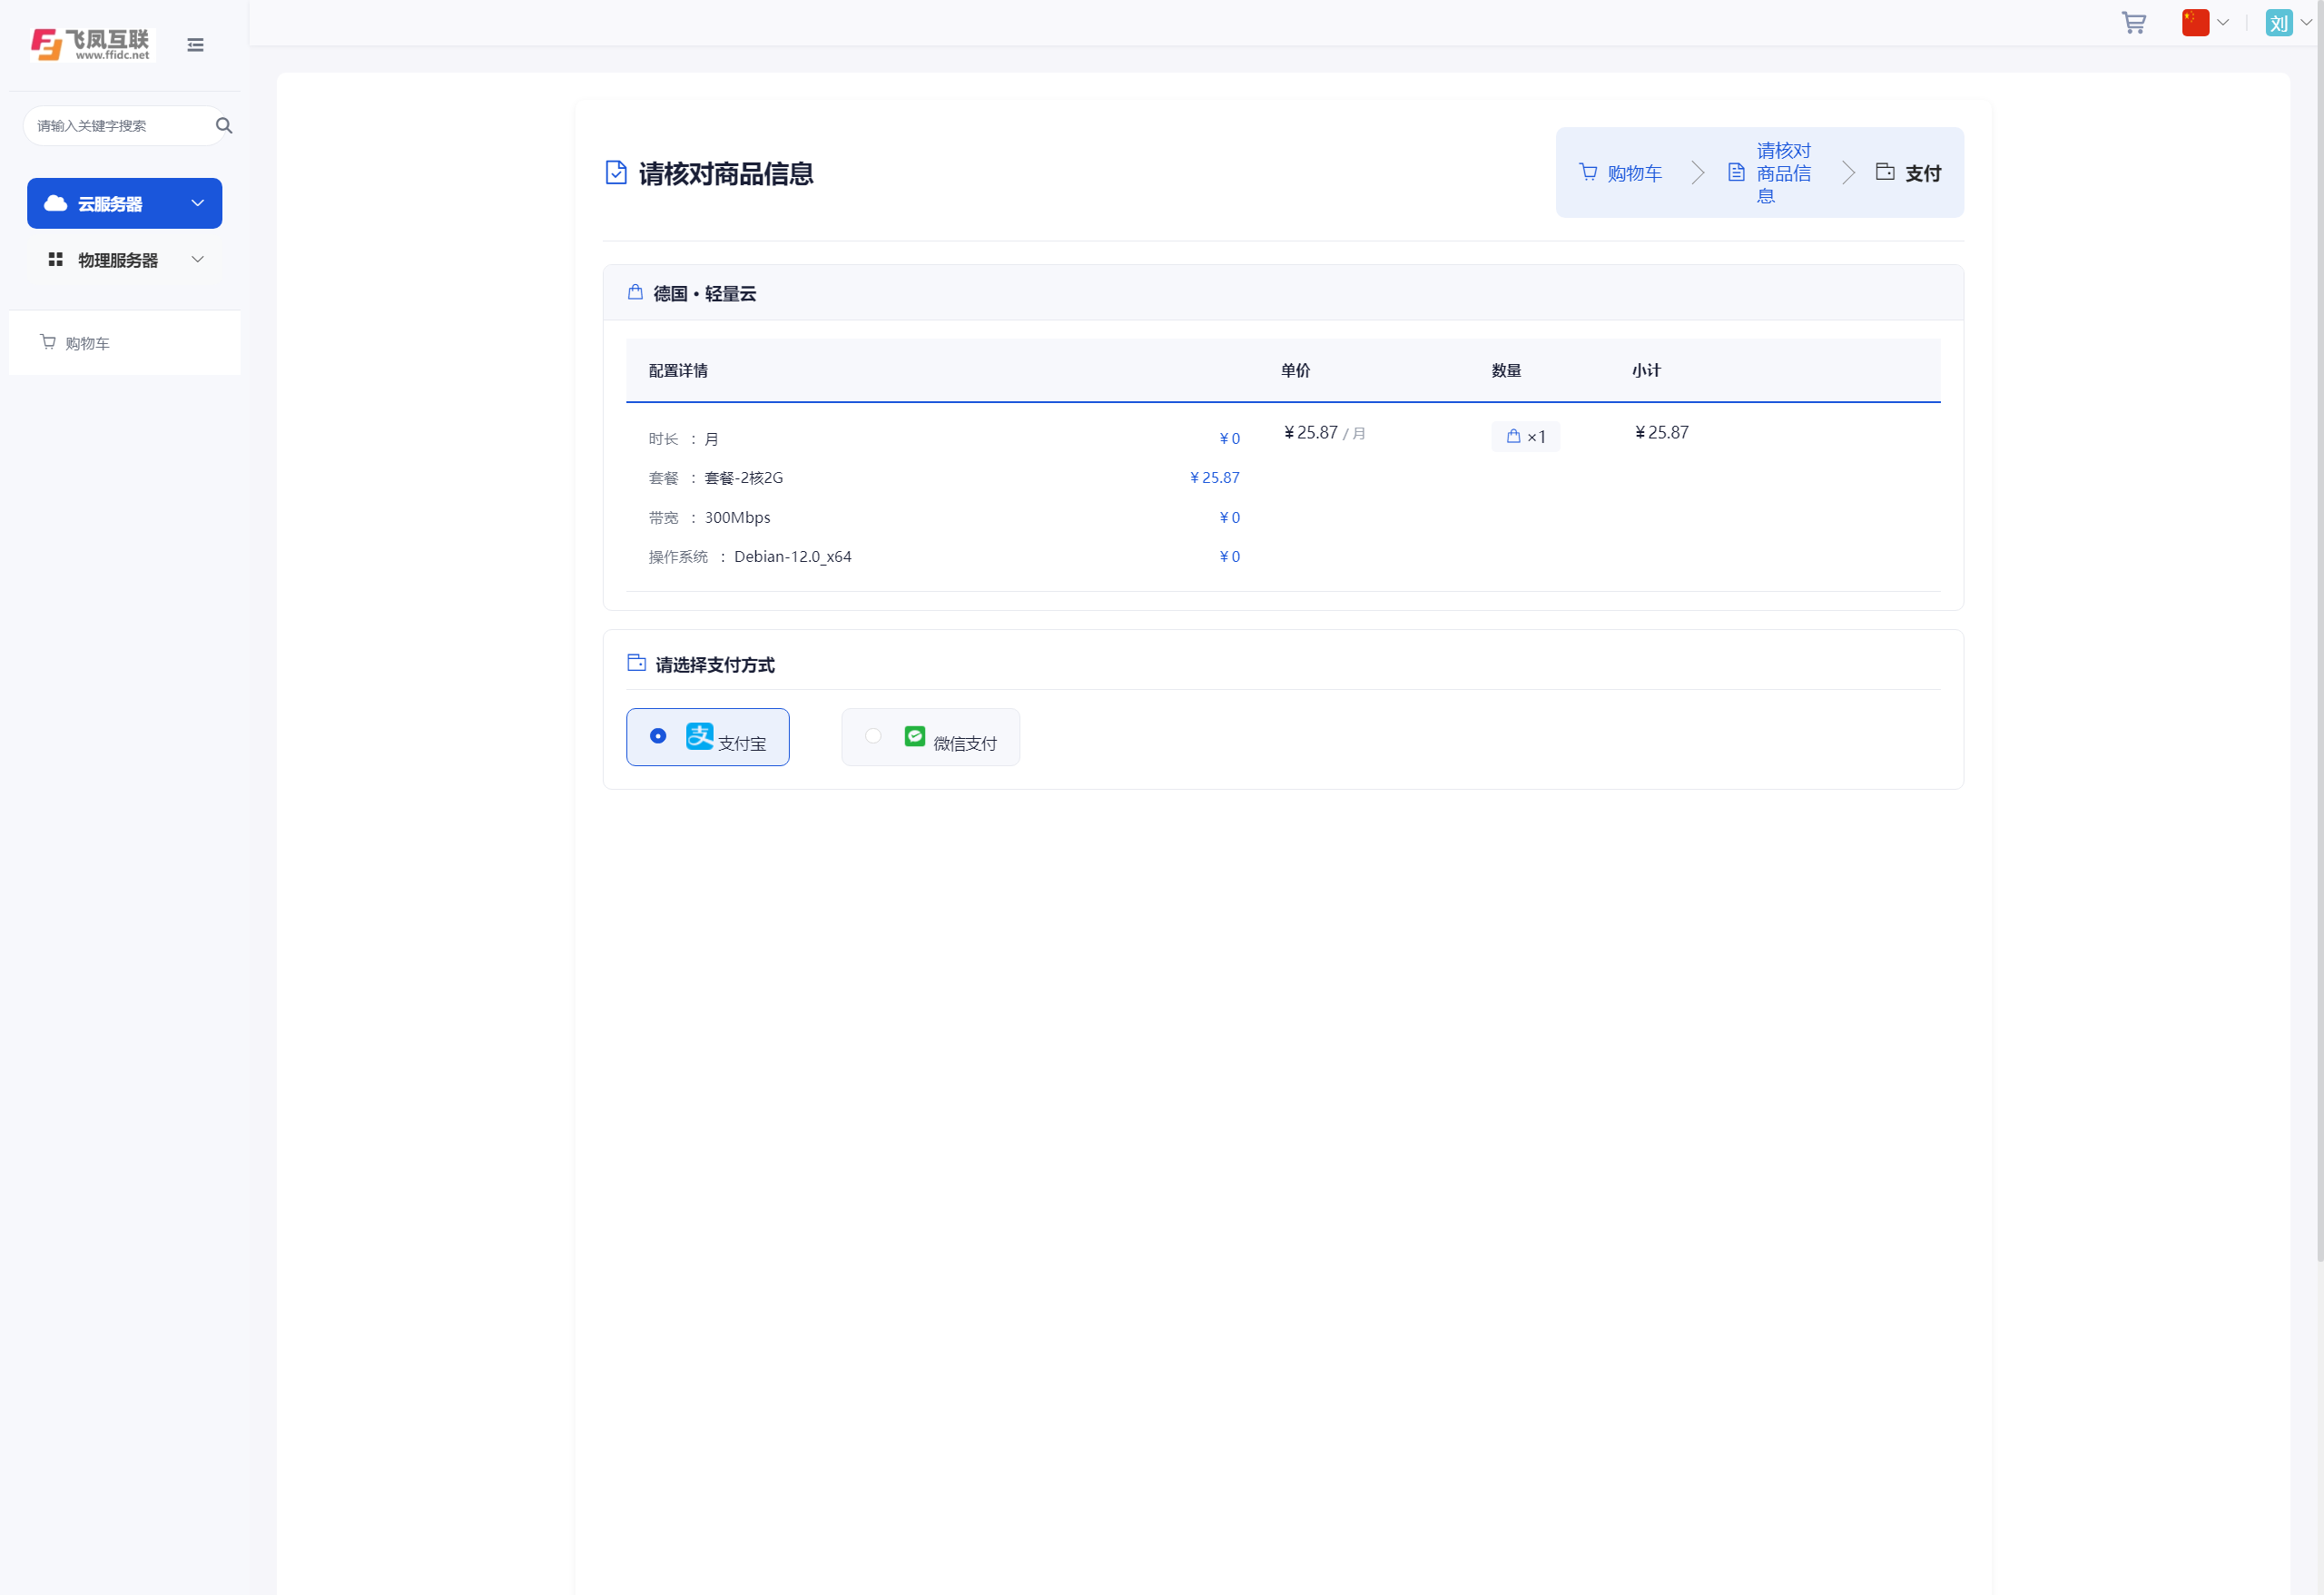
Task: Click the 时长 label
Action: [663, 439]
